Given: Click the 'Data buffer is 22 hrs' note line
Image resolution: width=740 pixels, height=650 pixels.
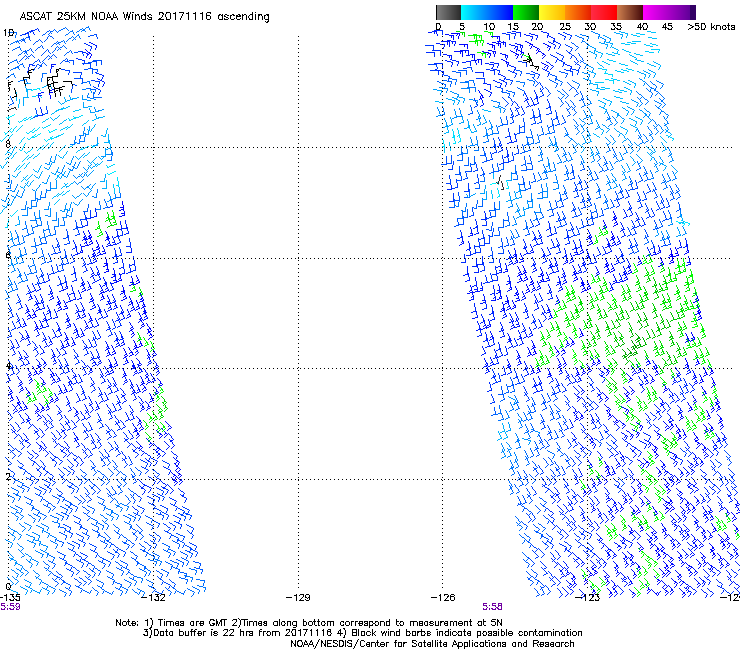Looking at the screenshot, I should [362, 633].
